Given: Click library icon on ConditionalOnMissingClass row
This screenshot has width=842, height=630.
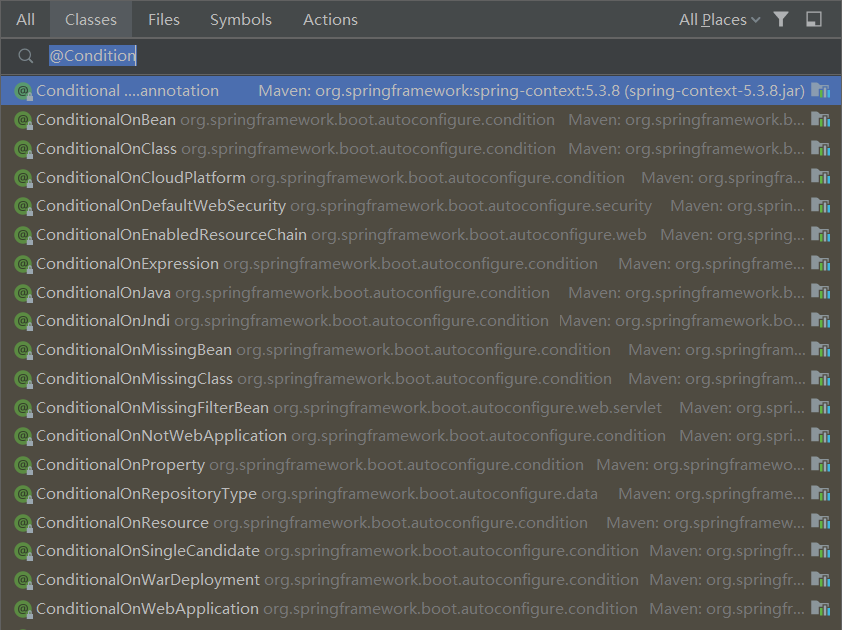Looking at the screenshot, I should click(x=821, y=378).
